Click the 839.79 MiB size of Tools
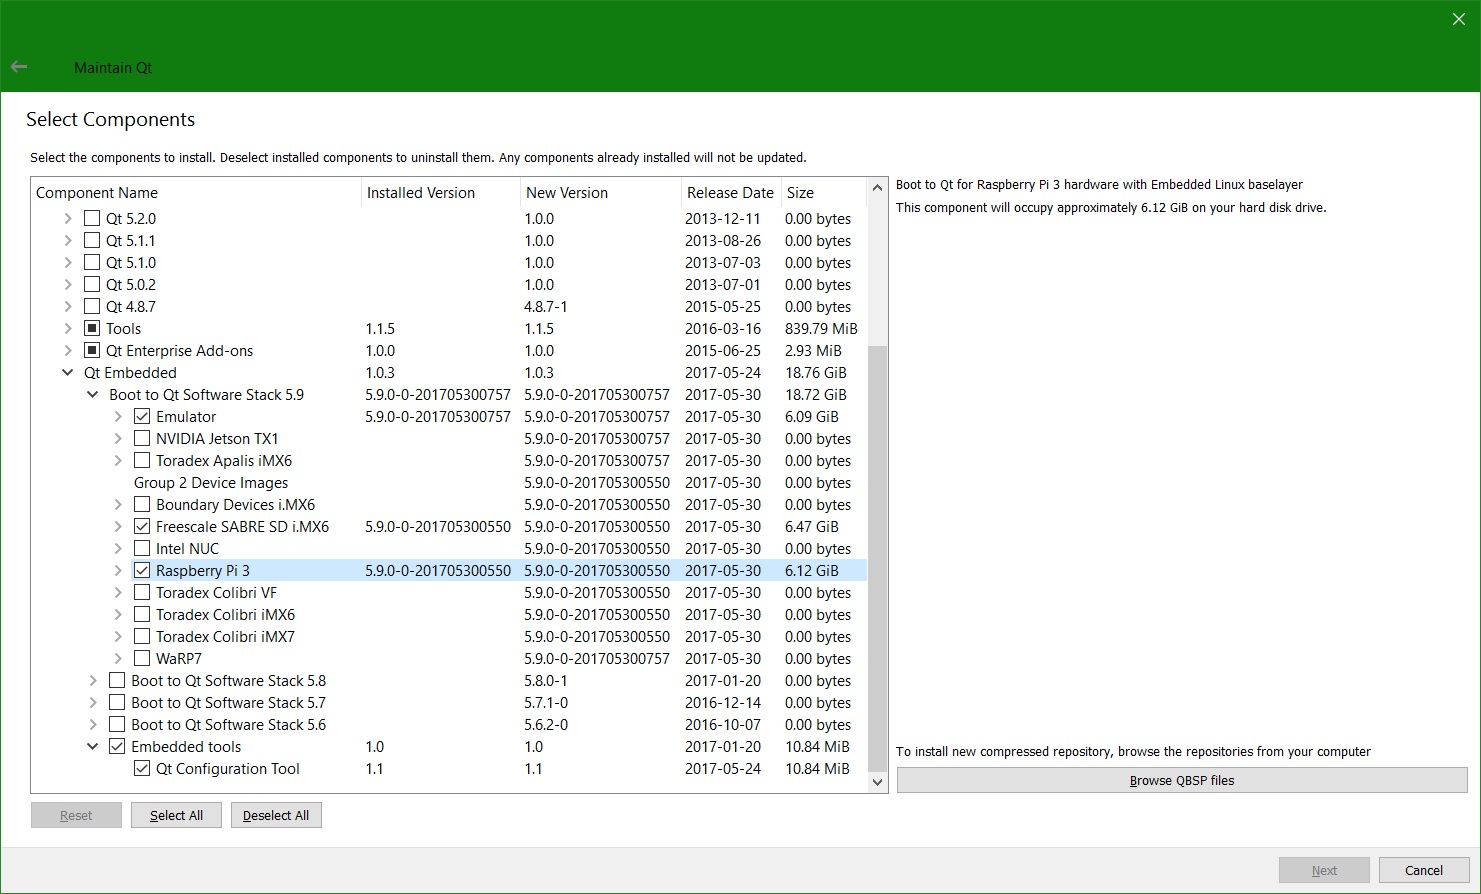 tap(821, 328)
